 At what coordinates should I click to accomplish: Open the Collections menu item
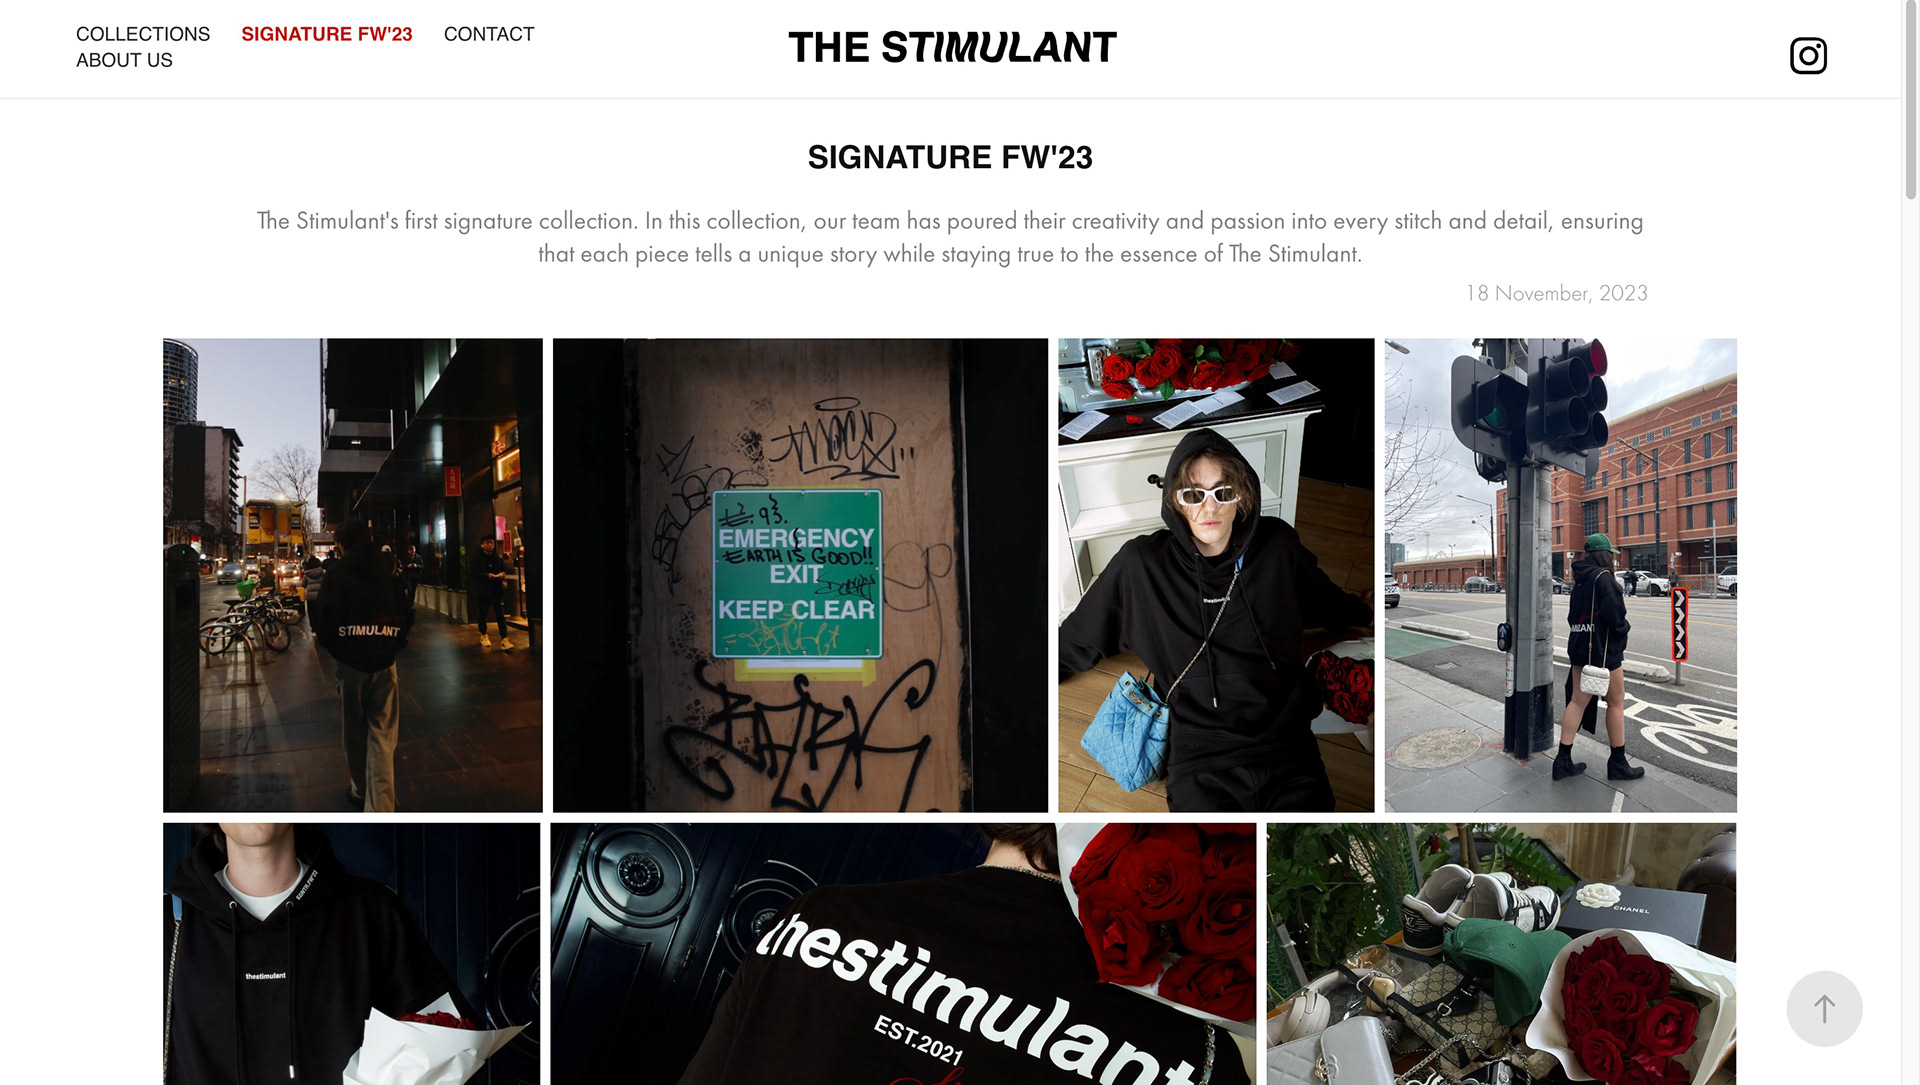143,34
